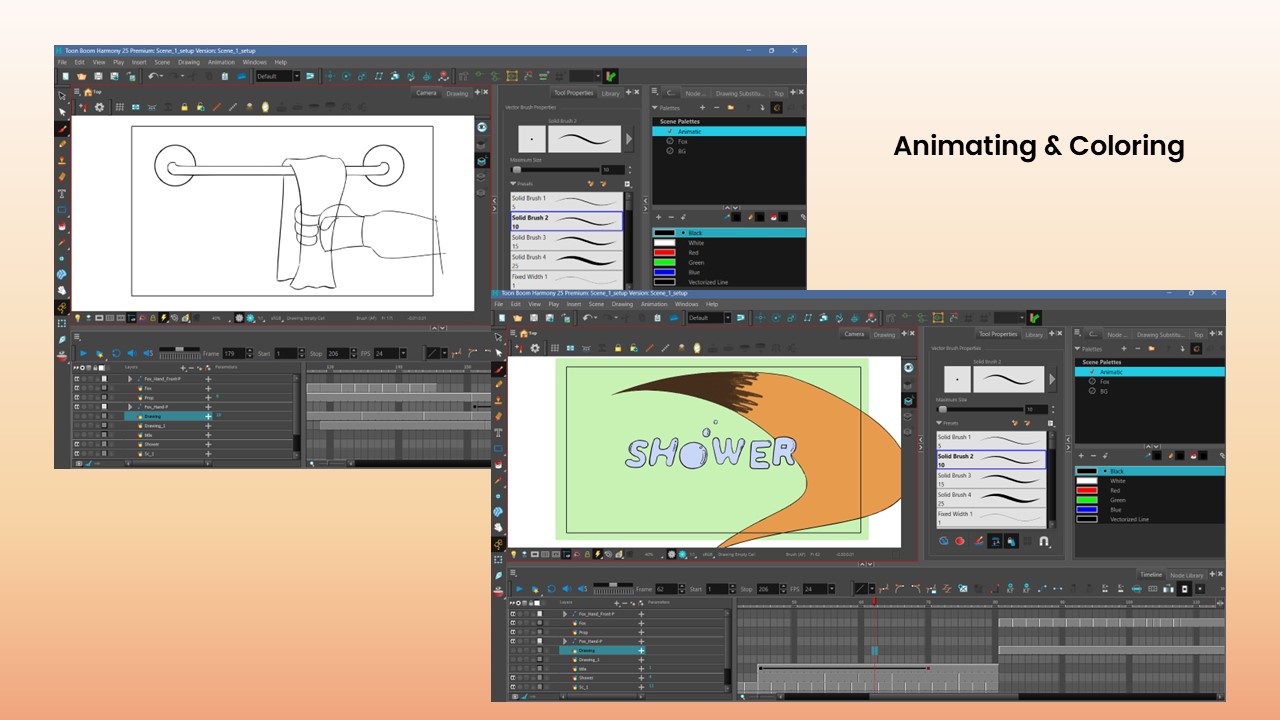Pick the Blue colour swatch in towel sketch window
The image size is (1280, 720).
pyautogui.click(x=665, y=272)
